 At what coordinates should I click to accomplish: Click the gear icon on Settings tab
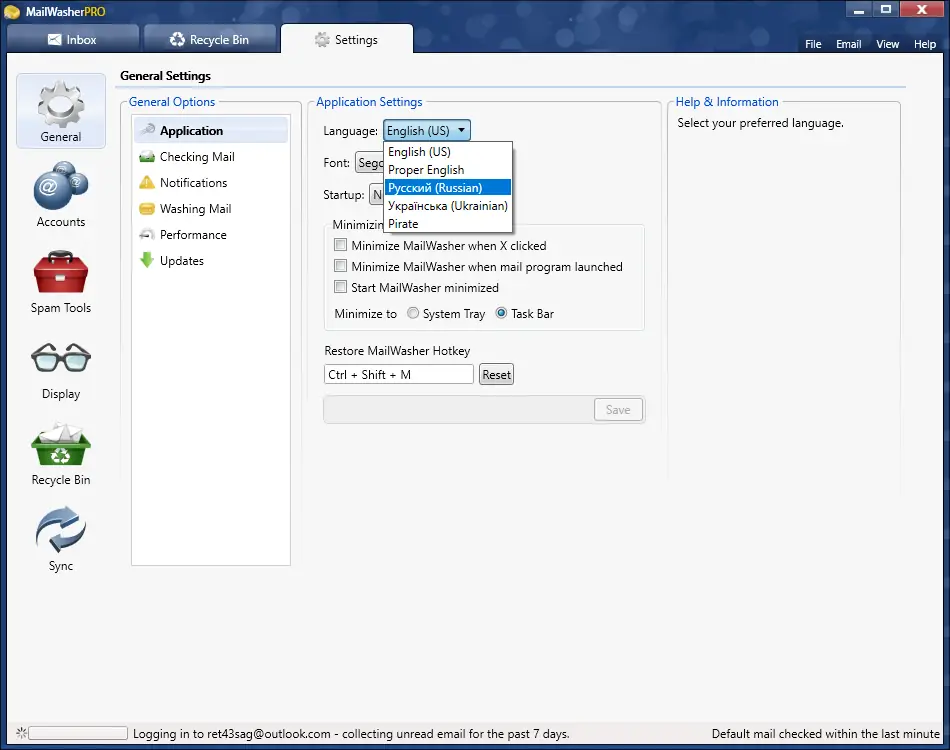(x=322, y=39)
